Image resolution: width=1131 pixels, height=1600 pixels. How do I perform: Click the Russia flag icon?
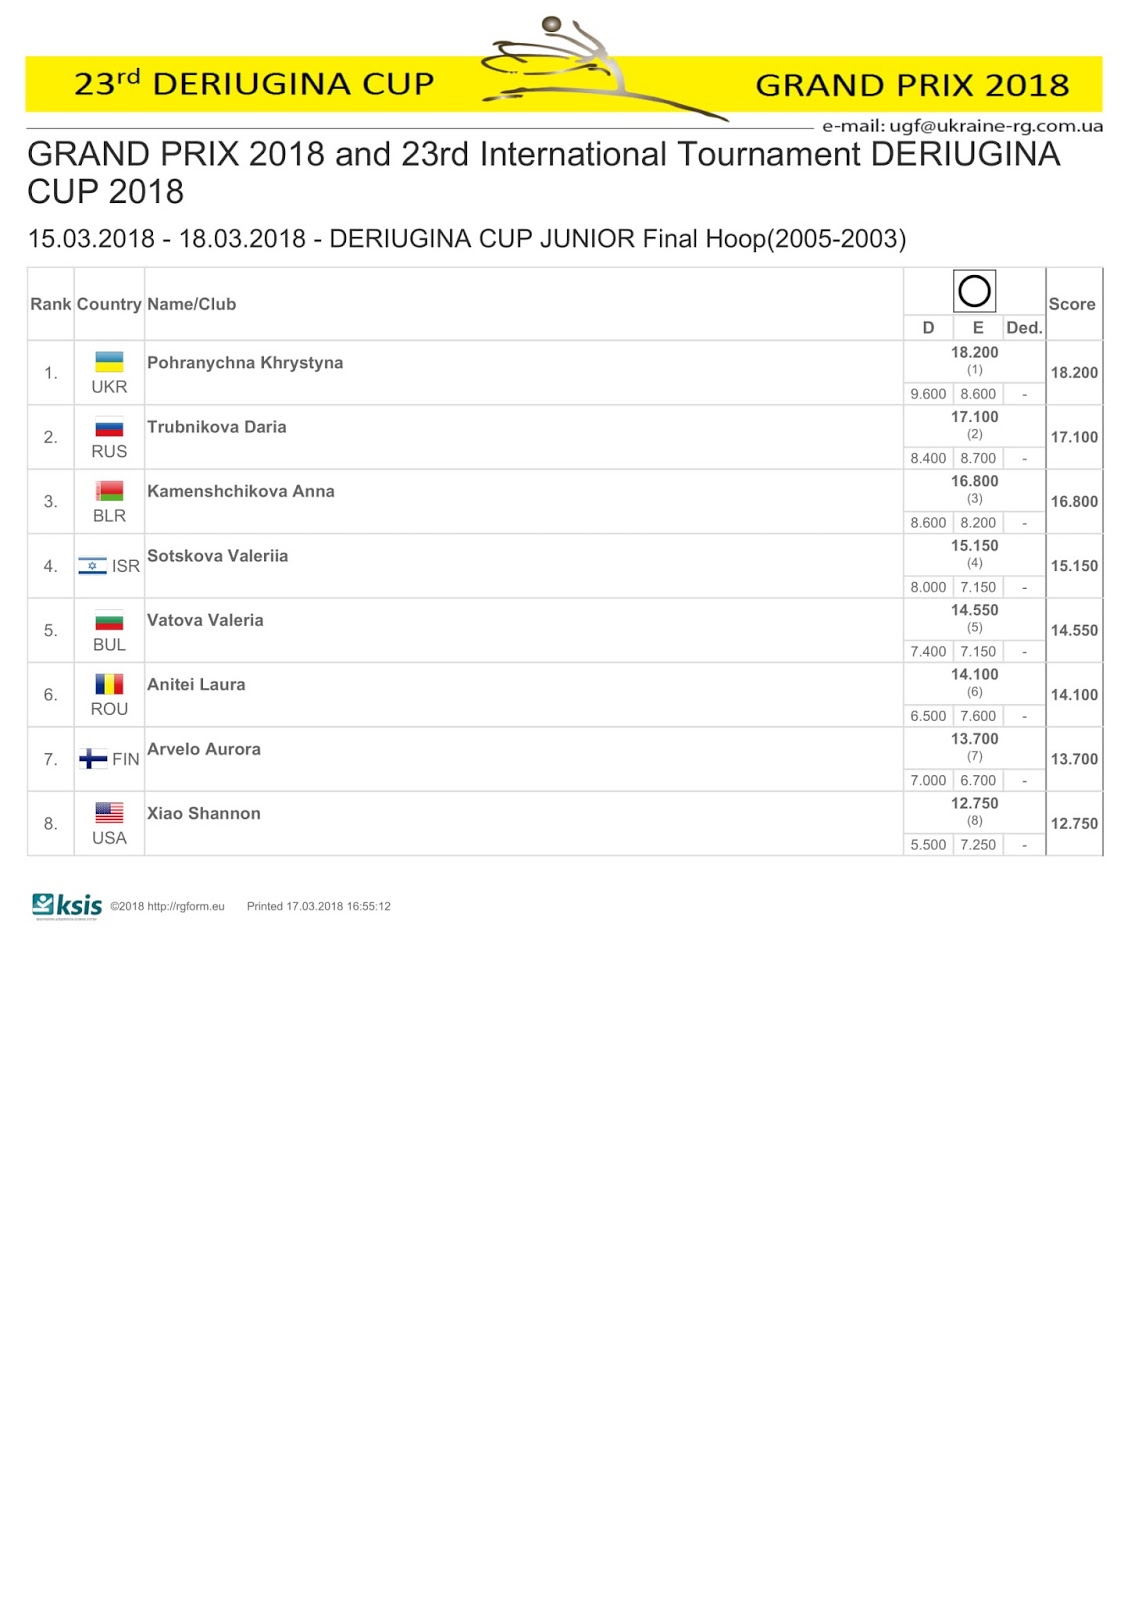click(109, 427)
